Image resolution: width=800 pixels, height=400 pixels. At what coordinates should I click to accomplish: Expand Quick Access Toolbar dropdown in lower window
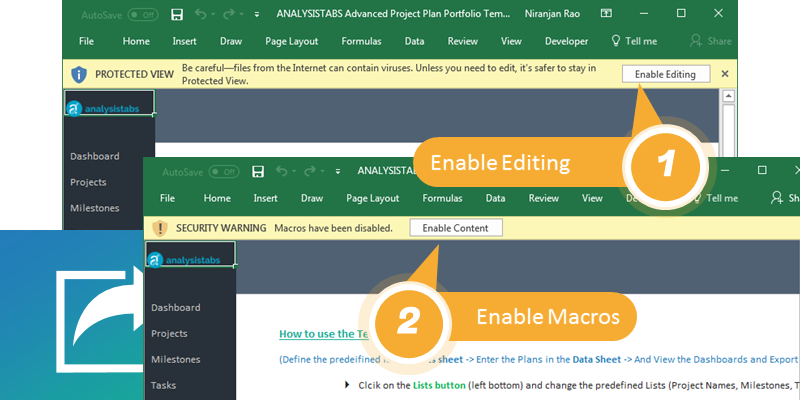click(338, 171)
